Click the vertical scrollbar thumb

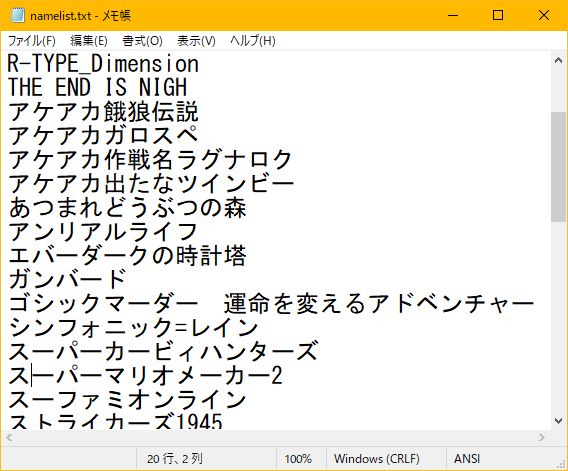pos(559,167)
